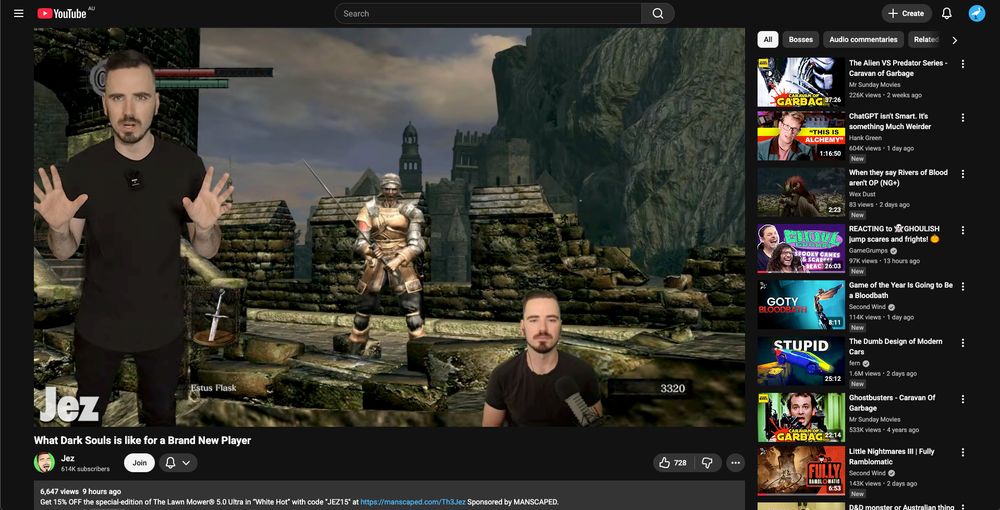The image size is (1000, 510).
Task: Open Little Nightmares III thumbnail
Action: (801, 470)
